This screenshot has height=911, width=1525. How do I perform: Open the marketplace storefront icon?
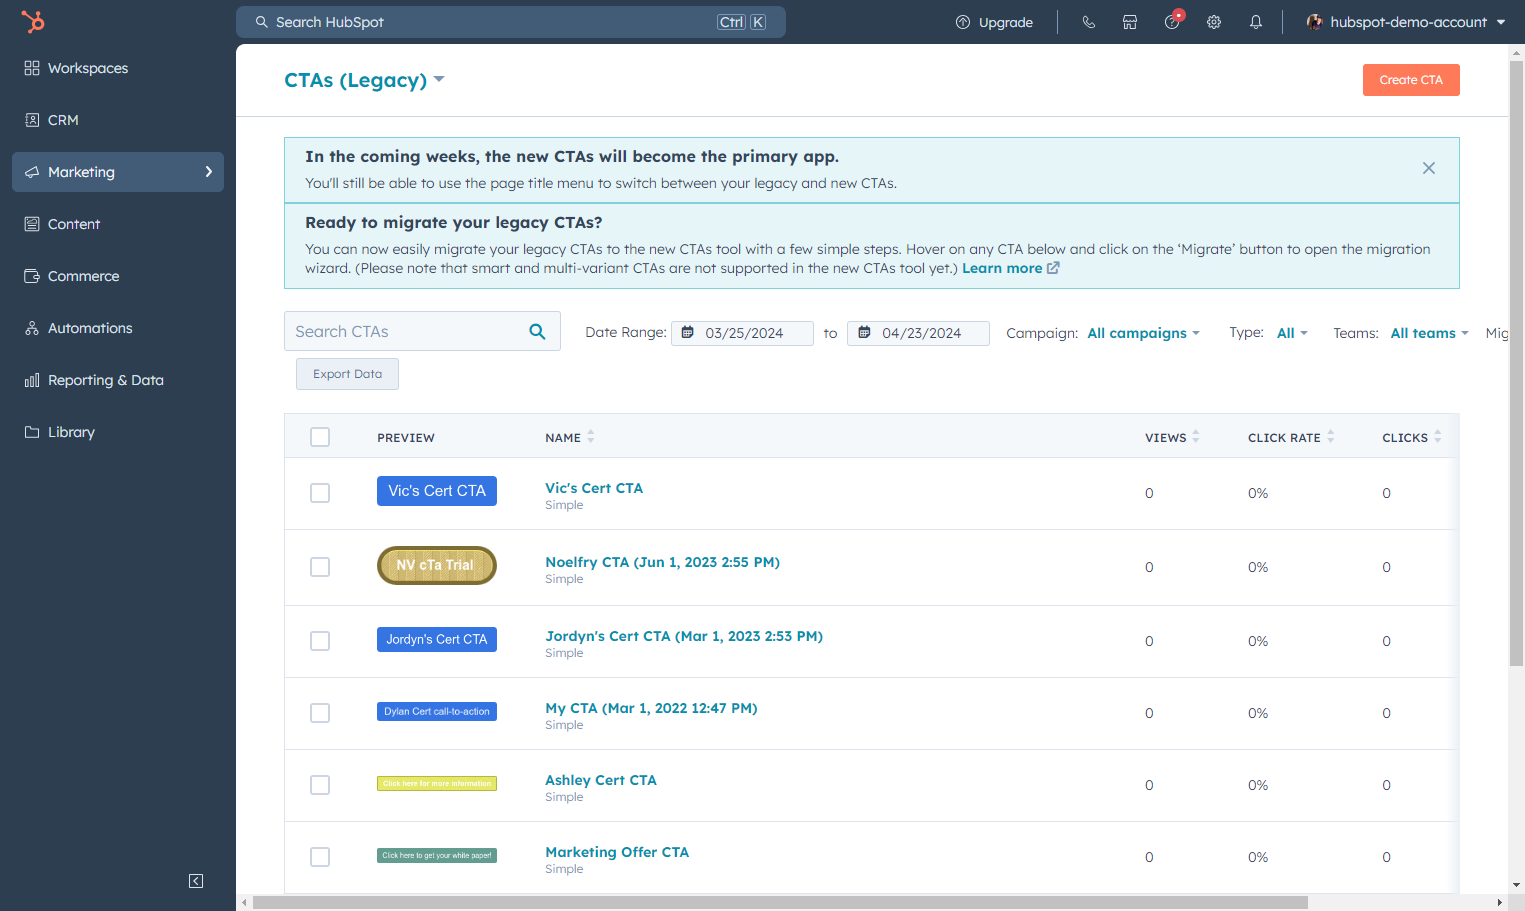point(1130,22)
